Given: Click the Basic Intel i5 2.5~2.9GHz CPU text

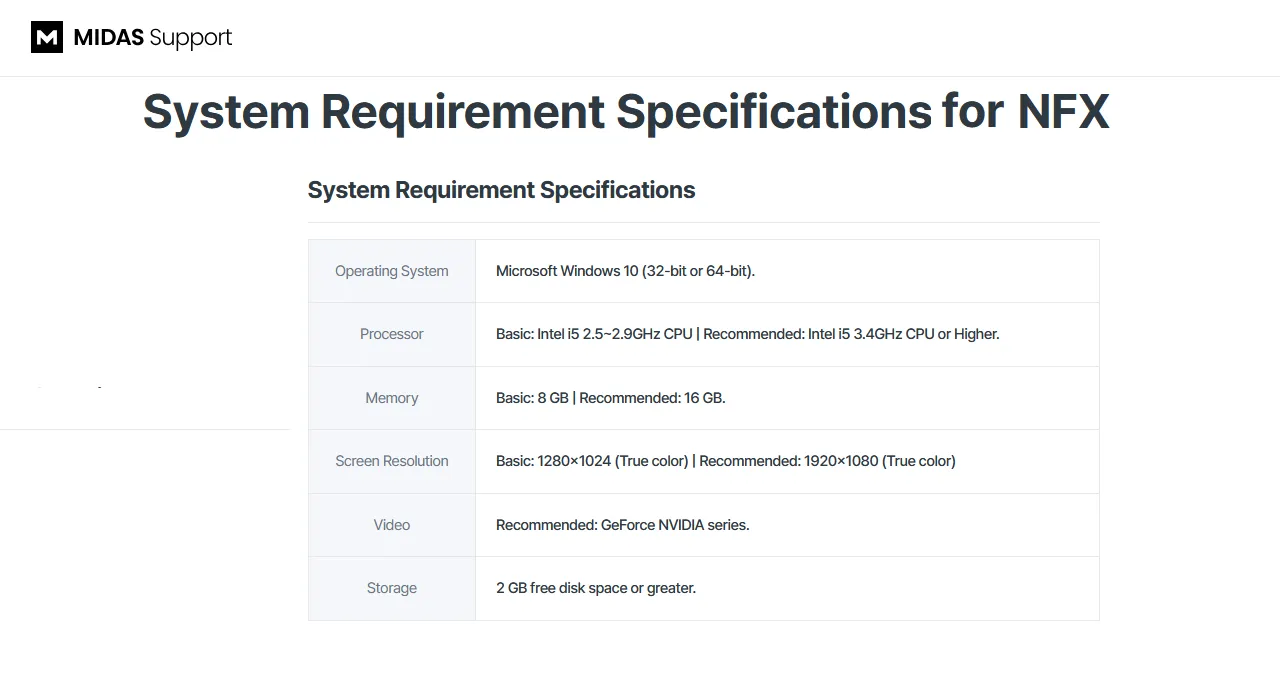Looking at the screenshot, I should [x=594, y=334].
